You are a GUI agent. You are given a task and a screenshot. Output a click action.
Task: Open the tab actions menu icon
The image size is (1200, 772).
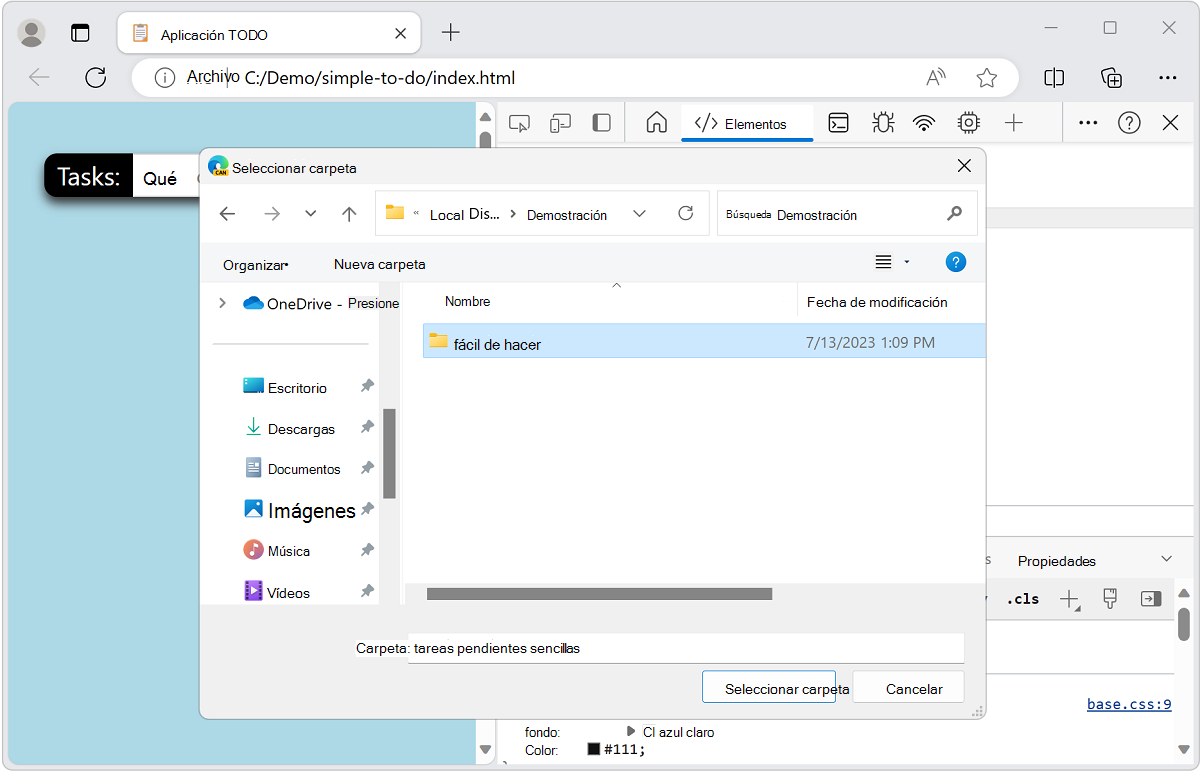80,33
